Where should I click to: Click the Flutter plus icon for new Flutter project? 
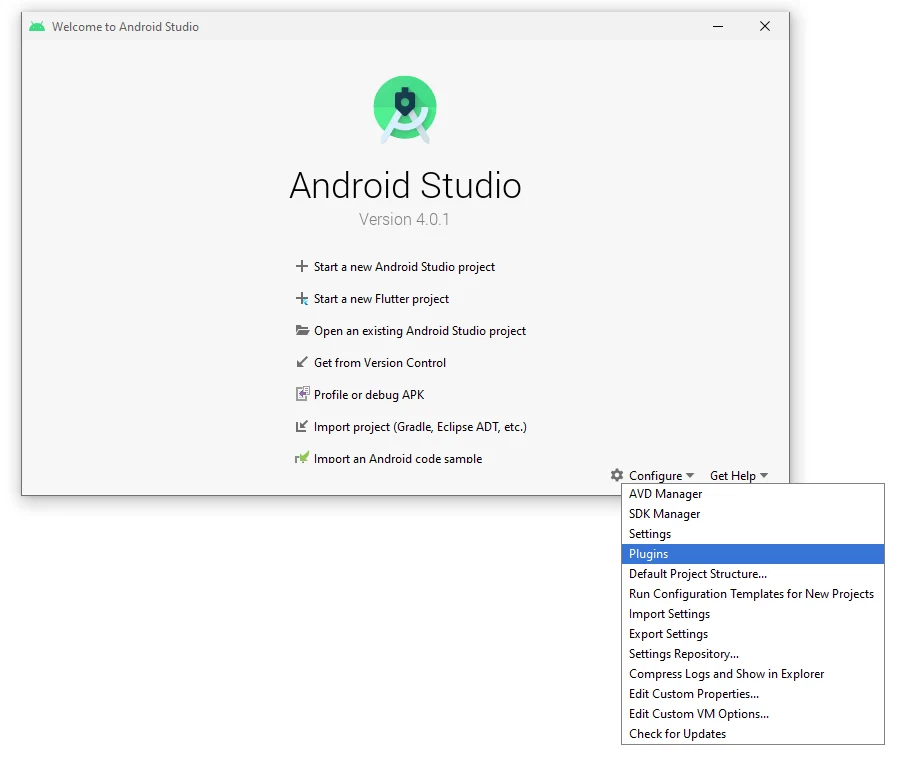[x=302, y=298]
